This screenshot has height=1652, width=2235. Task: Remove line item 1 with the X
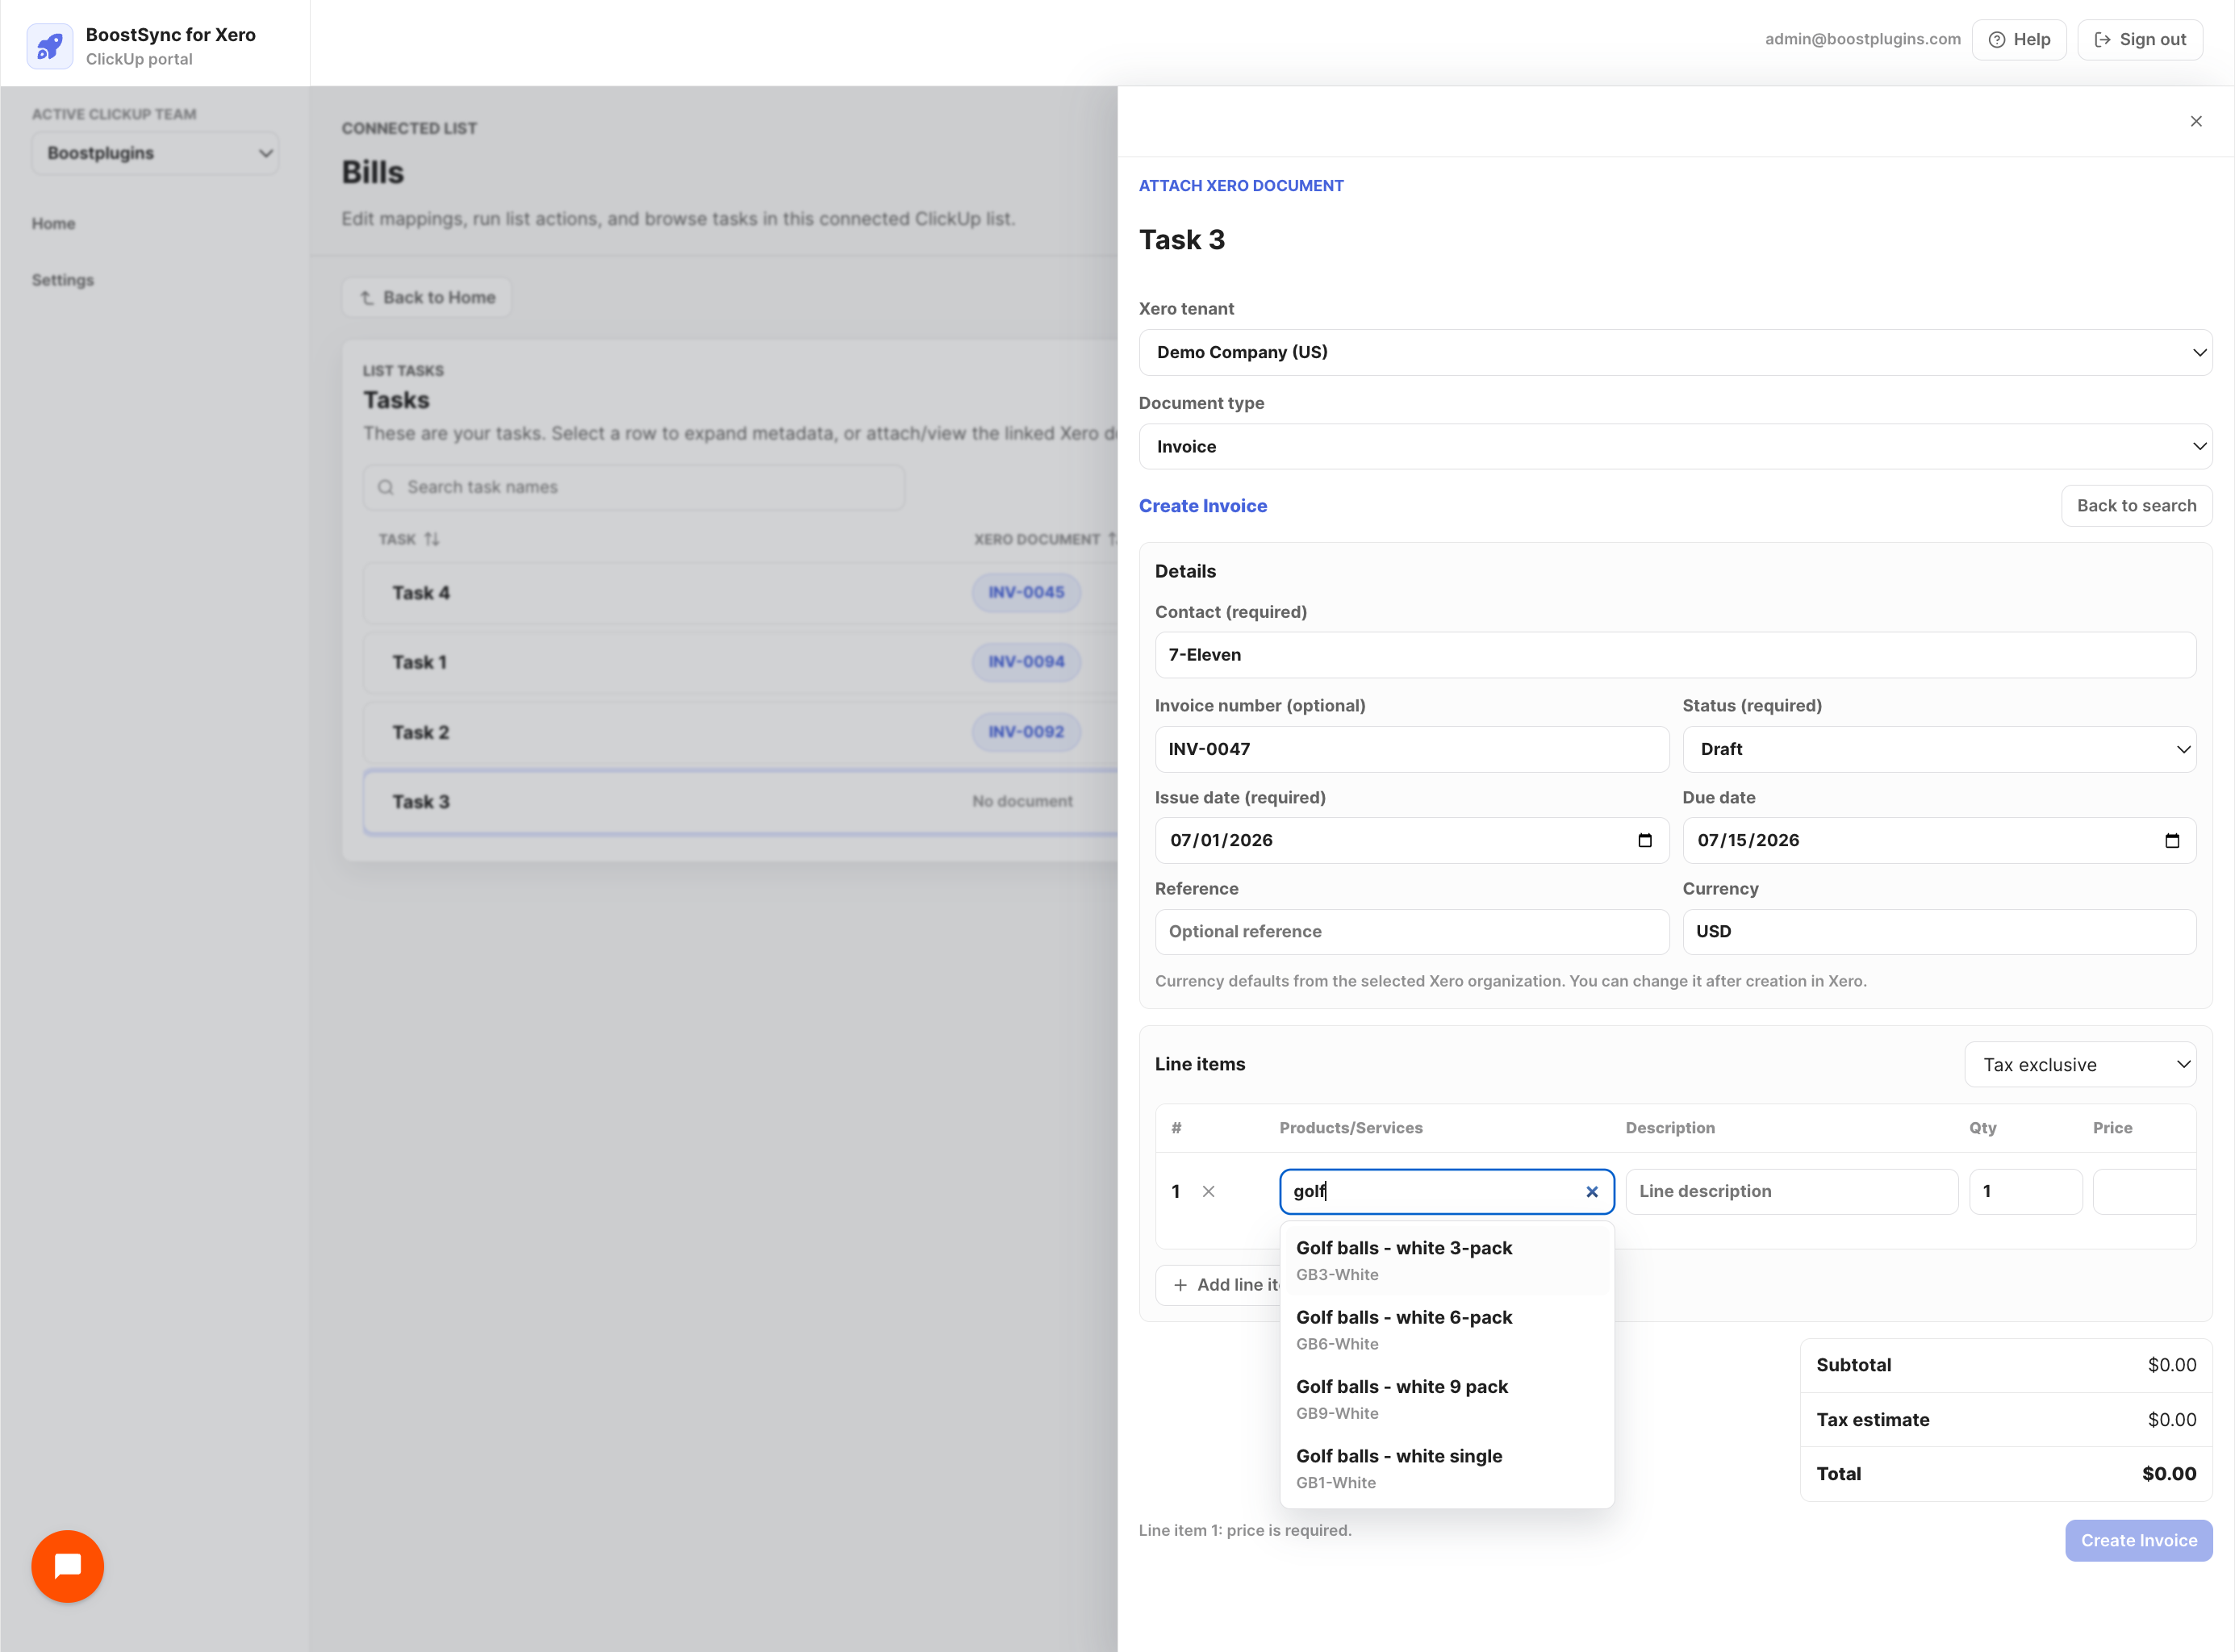tap(1208, 1191)
